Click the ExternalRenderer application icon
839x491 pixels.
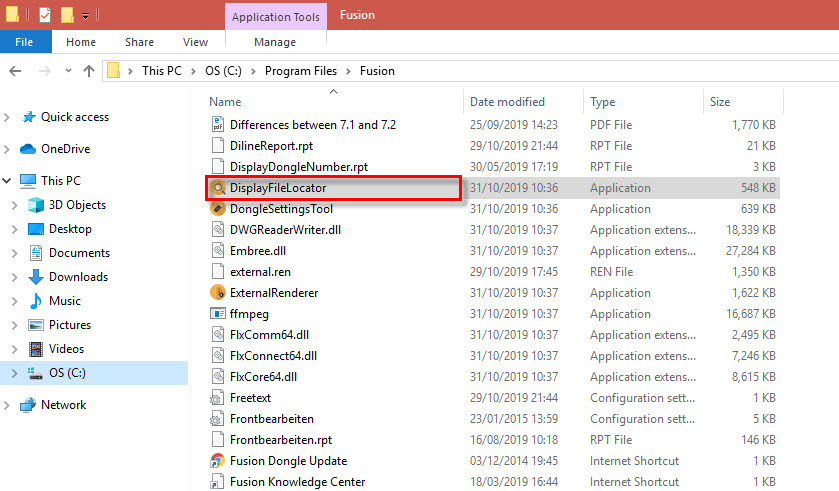click(x=218, y=293)
